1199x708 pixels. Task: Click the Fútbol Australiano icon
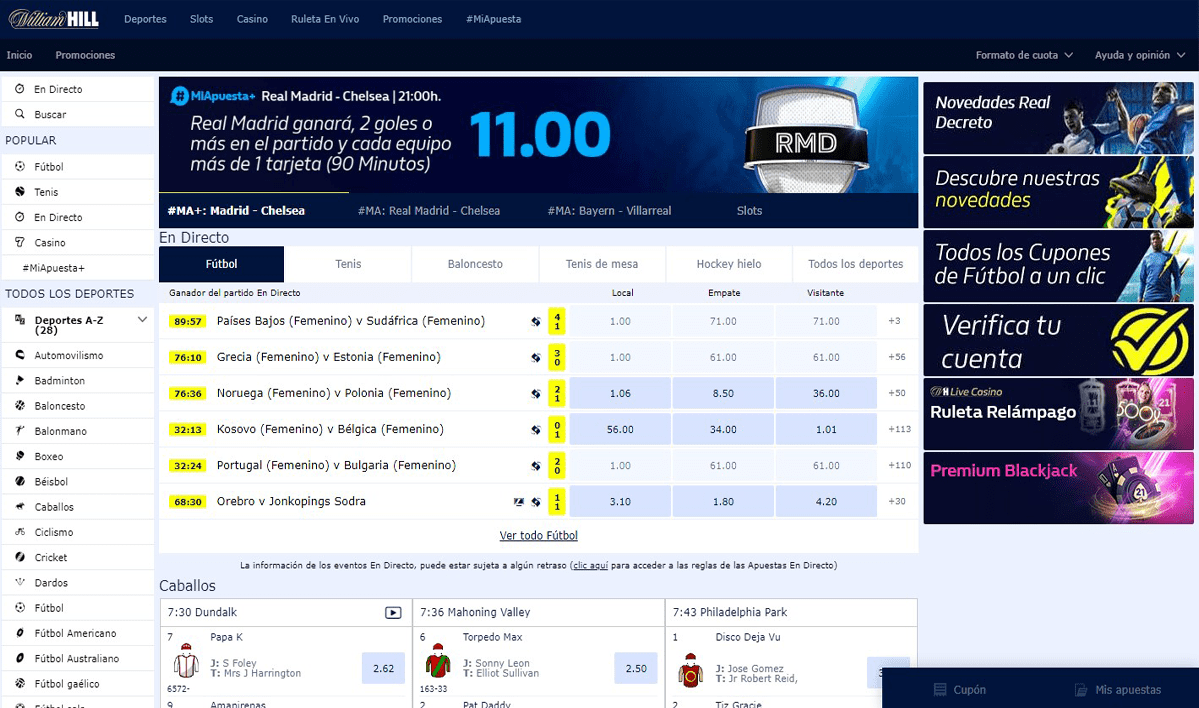point(20,658)
